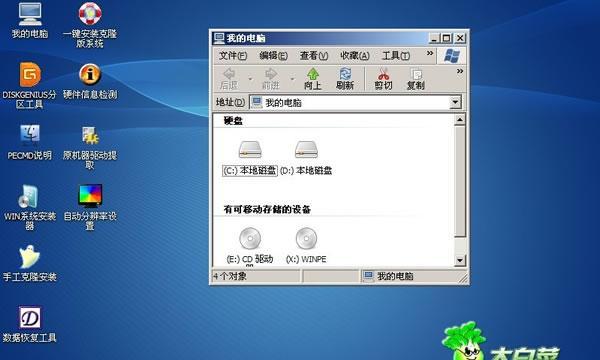600x360 pixels.
Task: Open PECMD说明 desktop icon
Action: pyautogui.click(x=29, y=142)
